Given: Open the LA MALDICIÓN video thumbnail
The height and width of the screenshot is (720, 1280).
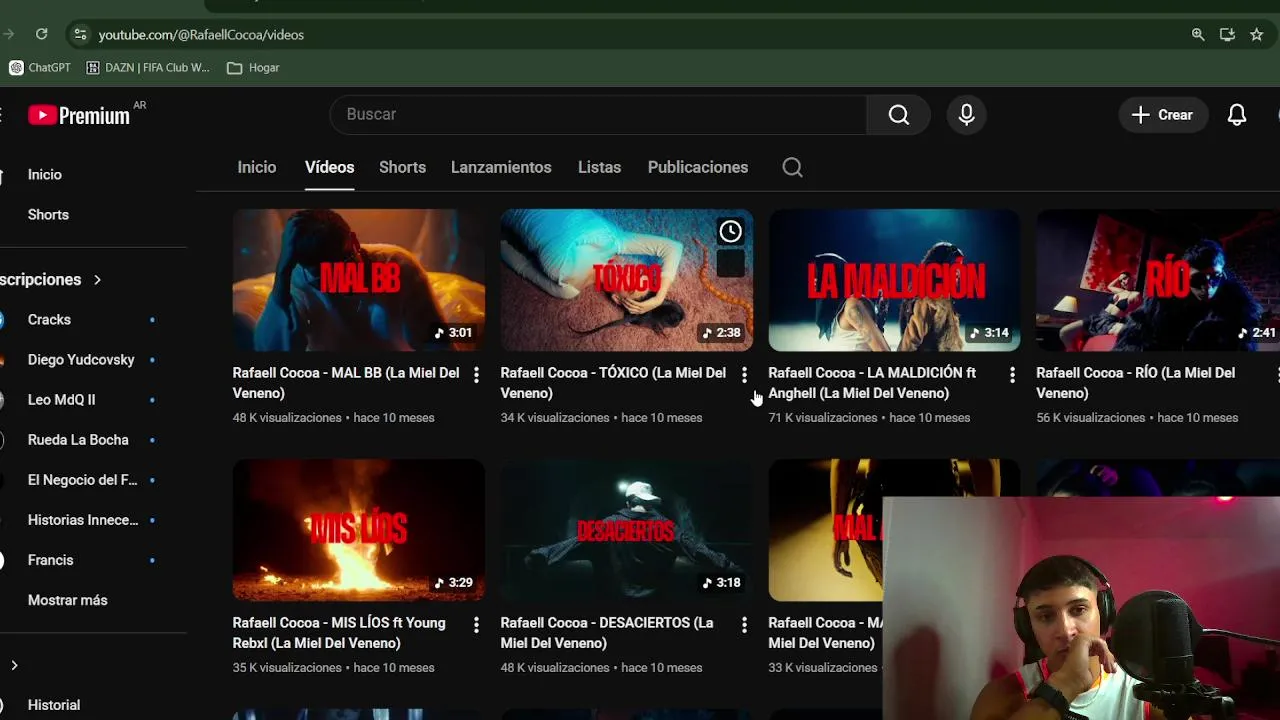Looking at the screenshot, I should click(x=894, y=280).
